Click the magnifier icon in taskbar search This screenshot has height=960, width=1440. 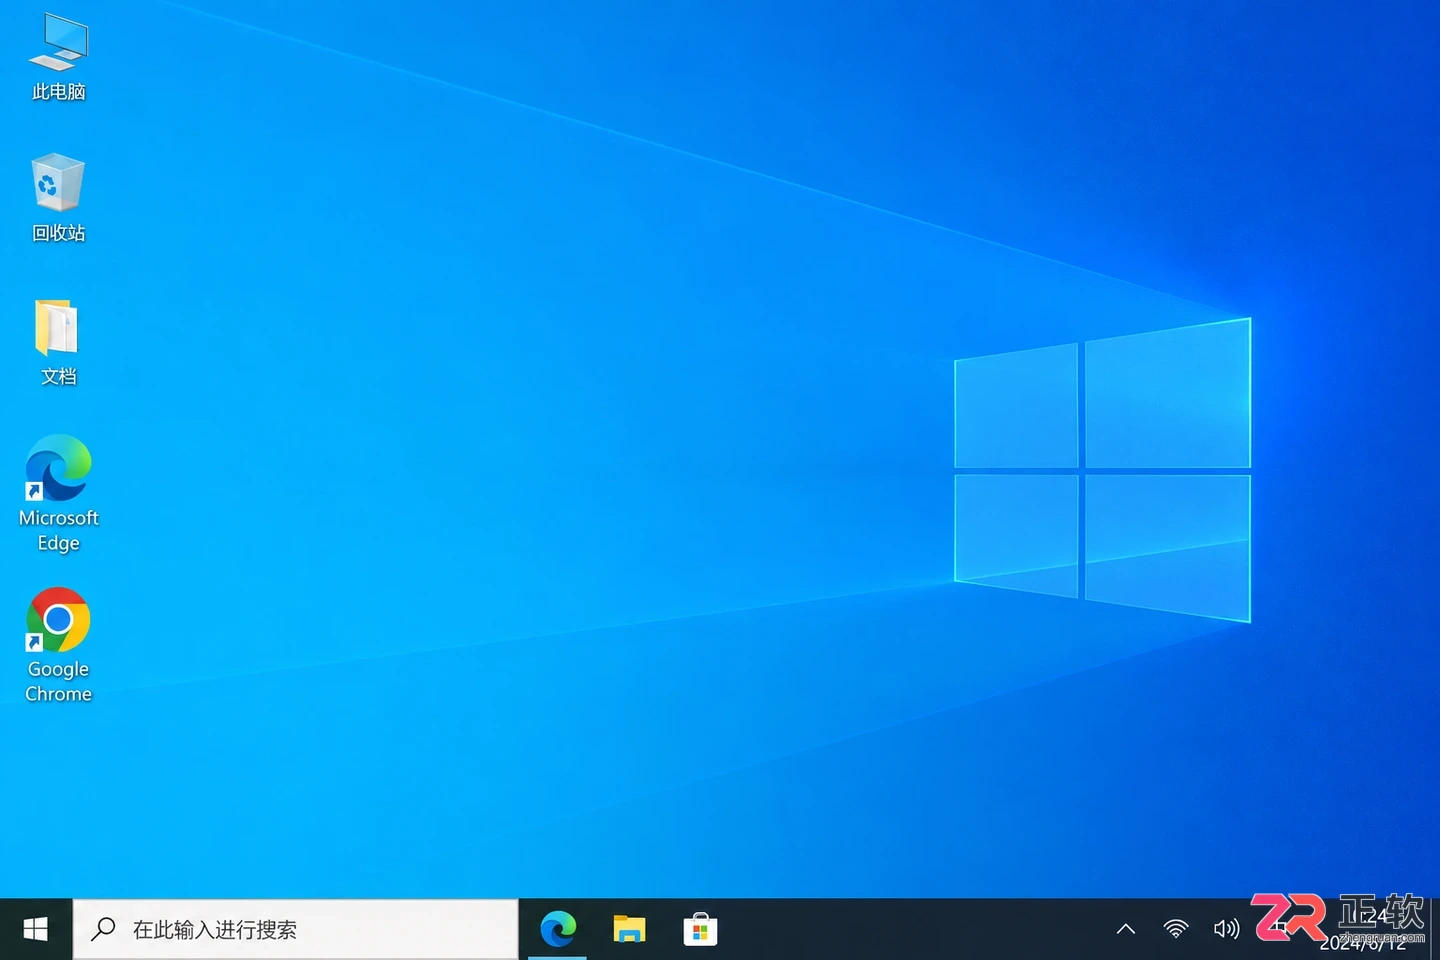[x=103, y=929]
